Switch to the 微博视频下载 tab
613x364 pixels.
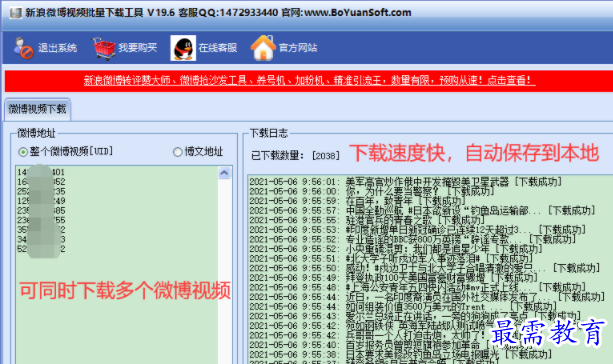point(38,109)
